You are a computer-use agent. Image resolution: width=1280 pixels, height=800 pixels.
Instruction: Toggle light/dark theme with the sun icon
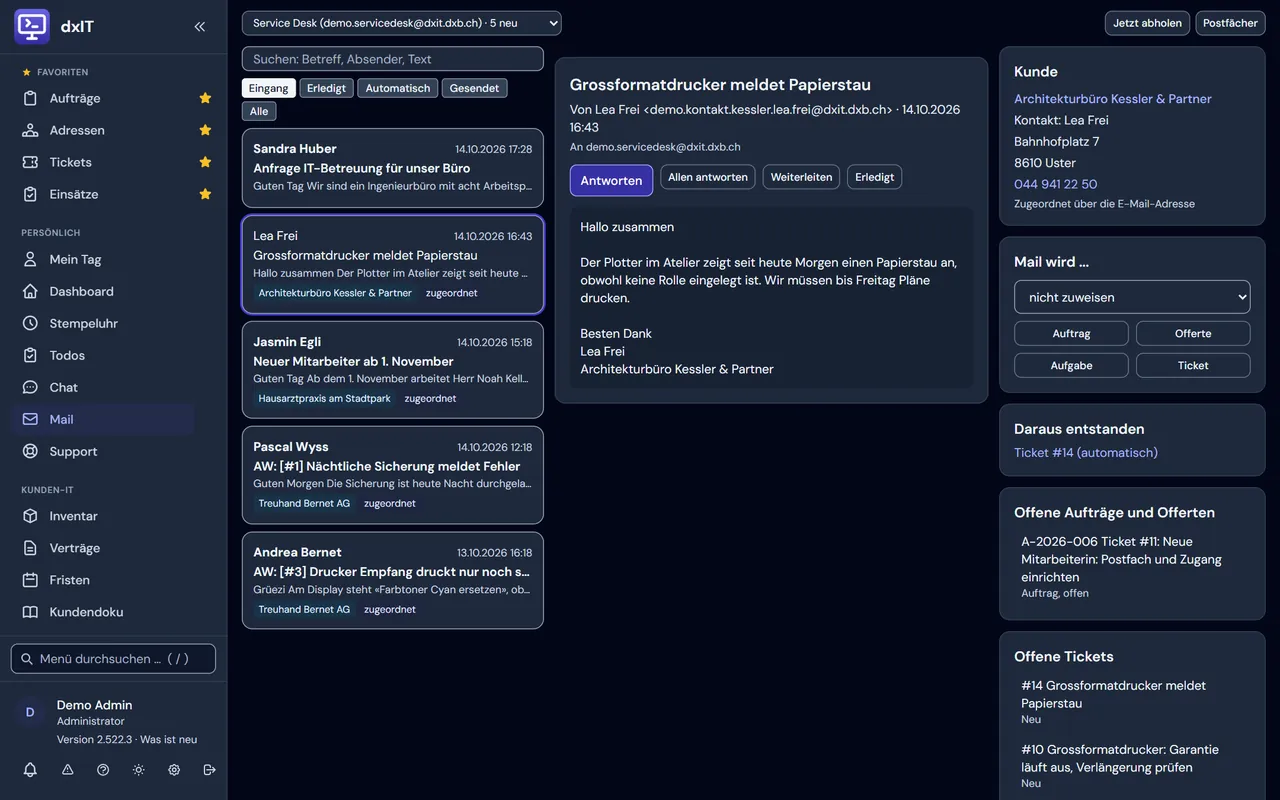click(x=138, y=770)
